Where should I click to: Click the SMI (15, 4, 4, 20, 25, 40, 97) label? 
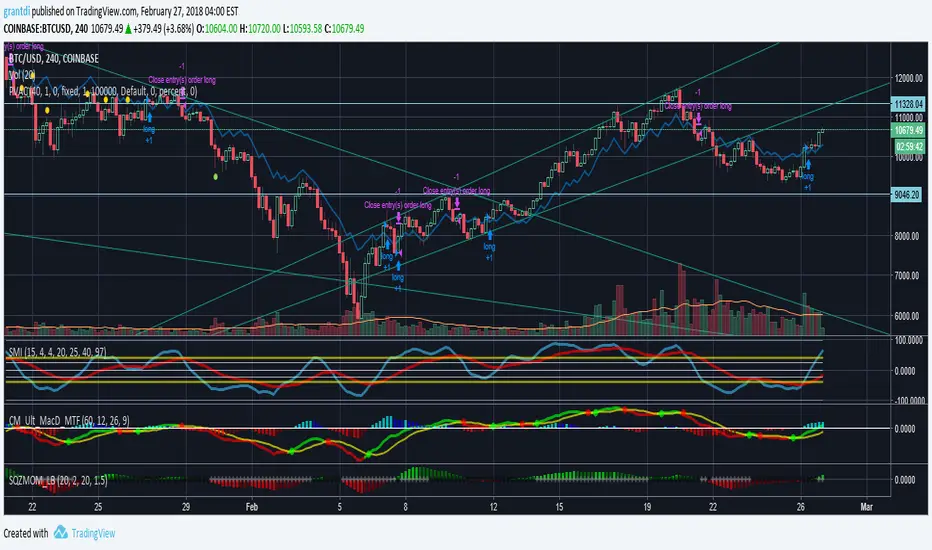click(57, 352)
